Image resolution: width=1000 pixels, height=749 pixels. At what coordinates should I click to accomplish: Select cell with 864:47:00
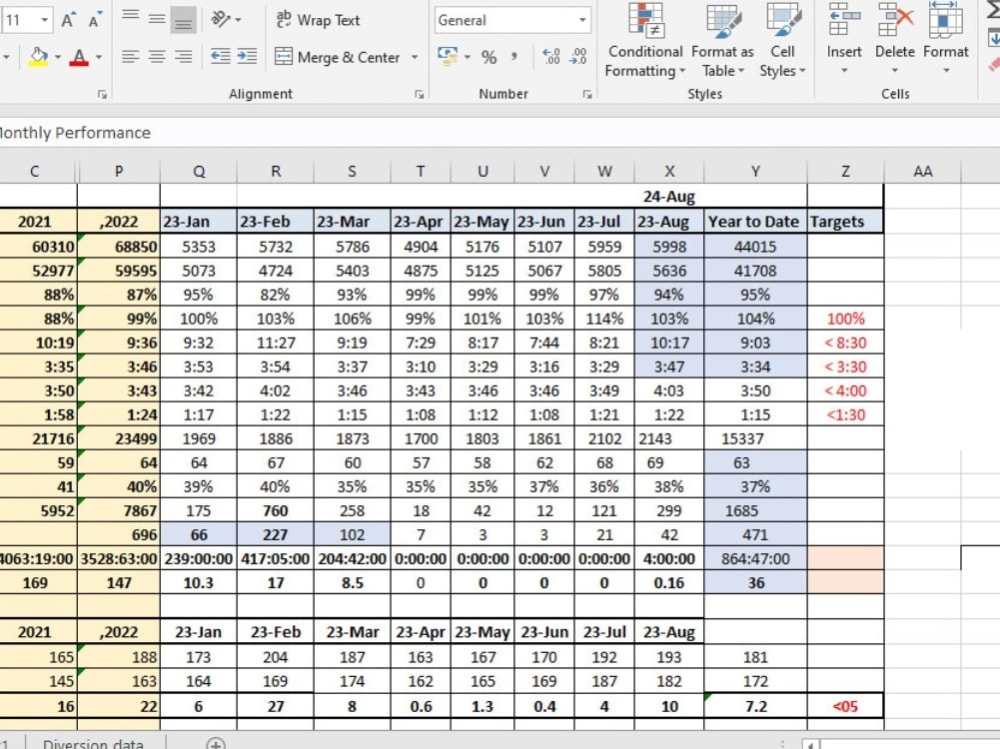tap(755, 558)
